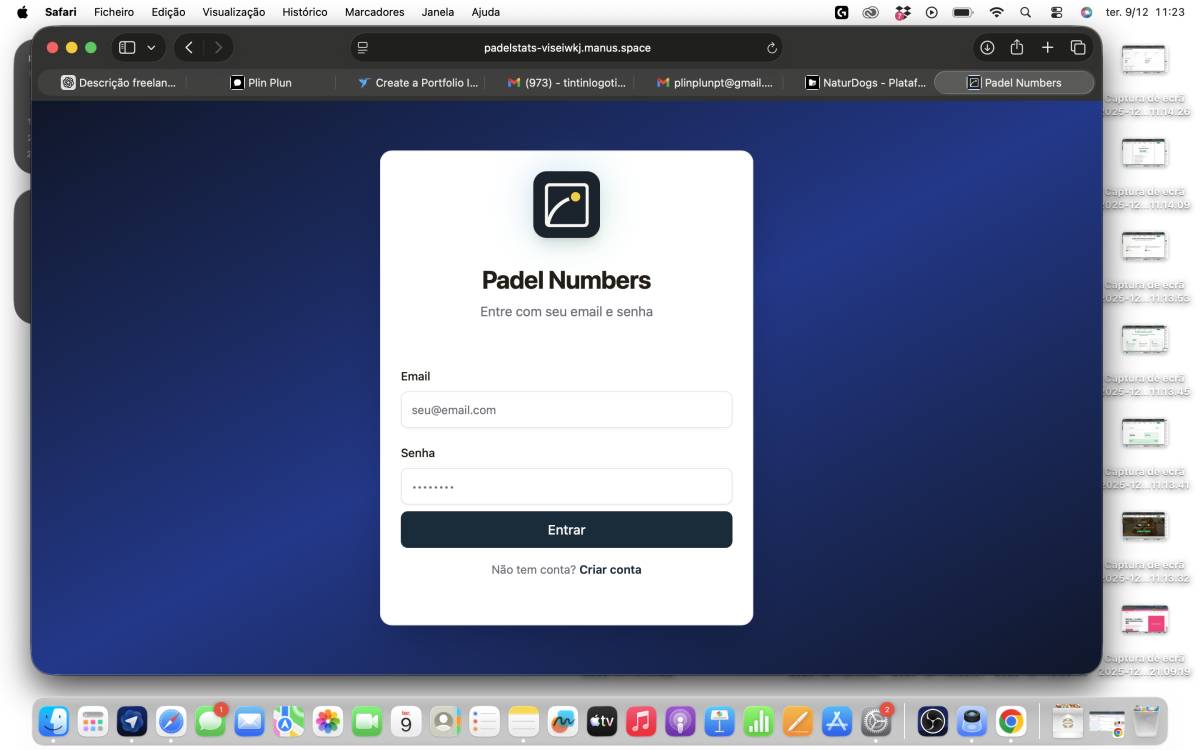This screenshot has width=1200, height=750.
Task: Switch to the plinplunpt@gmail tab
Action: pos(715,83)
